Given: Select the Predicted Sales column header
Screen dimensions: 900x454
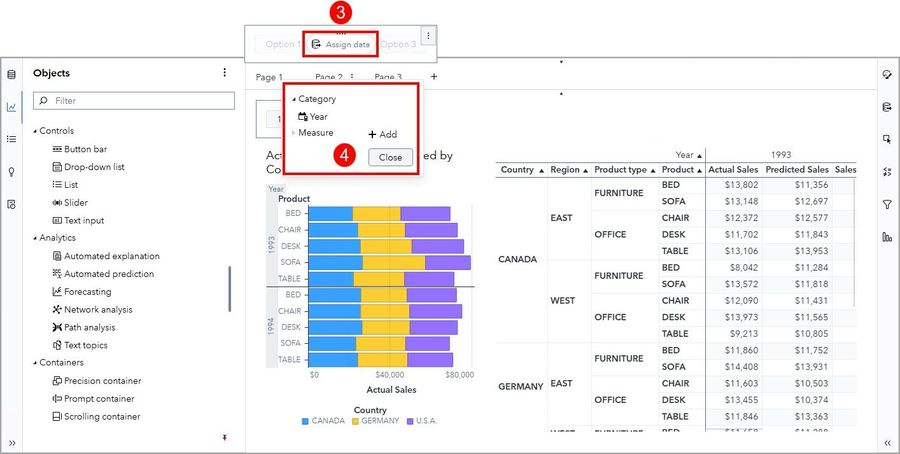Looking at the screenshot, I should point(797,170).
